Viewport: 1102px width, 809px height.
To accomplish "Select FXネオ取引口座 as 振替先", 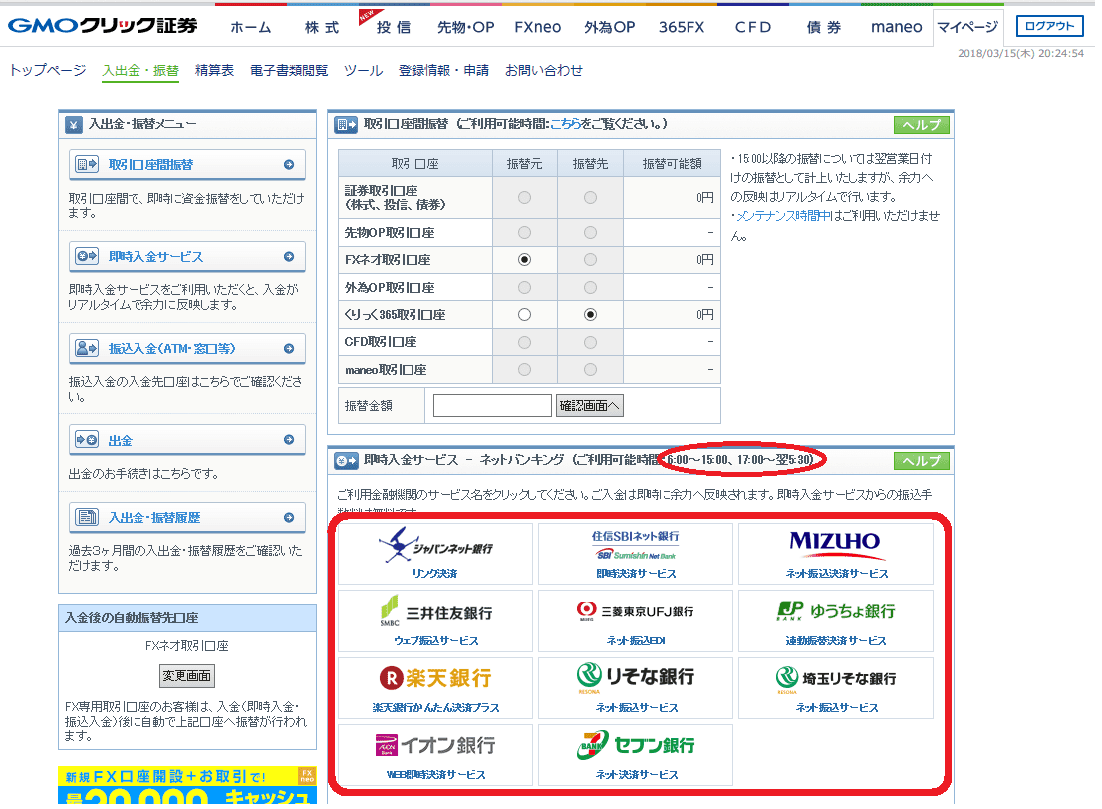I will [x=590, y=259].
